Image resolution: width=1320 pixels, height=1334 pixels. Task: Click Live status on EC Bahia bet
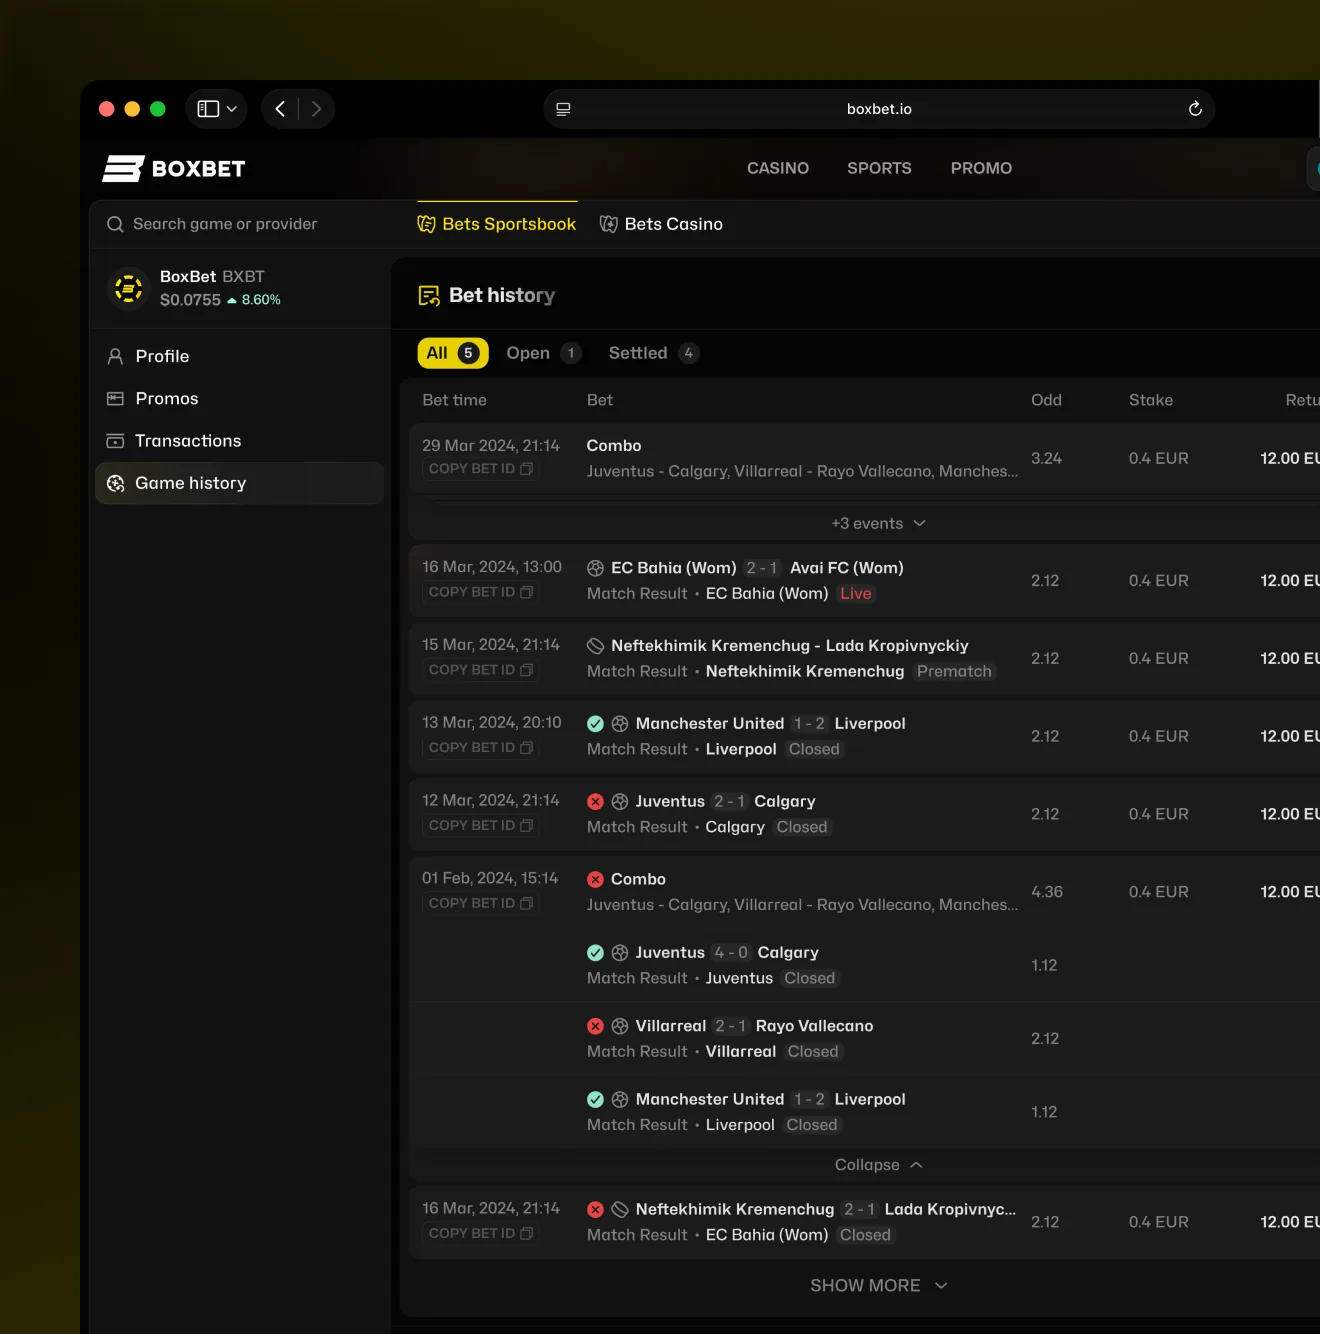(856, 593)
